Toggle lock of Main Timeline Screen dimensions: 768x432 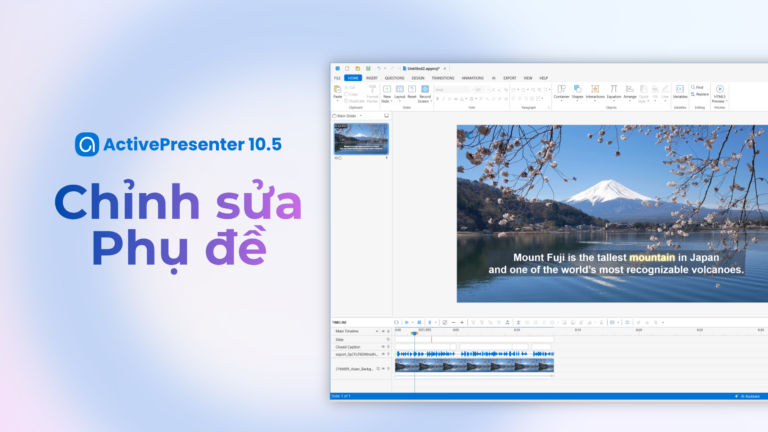coord(388,332)
